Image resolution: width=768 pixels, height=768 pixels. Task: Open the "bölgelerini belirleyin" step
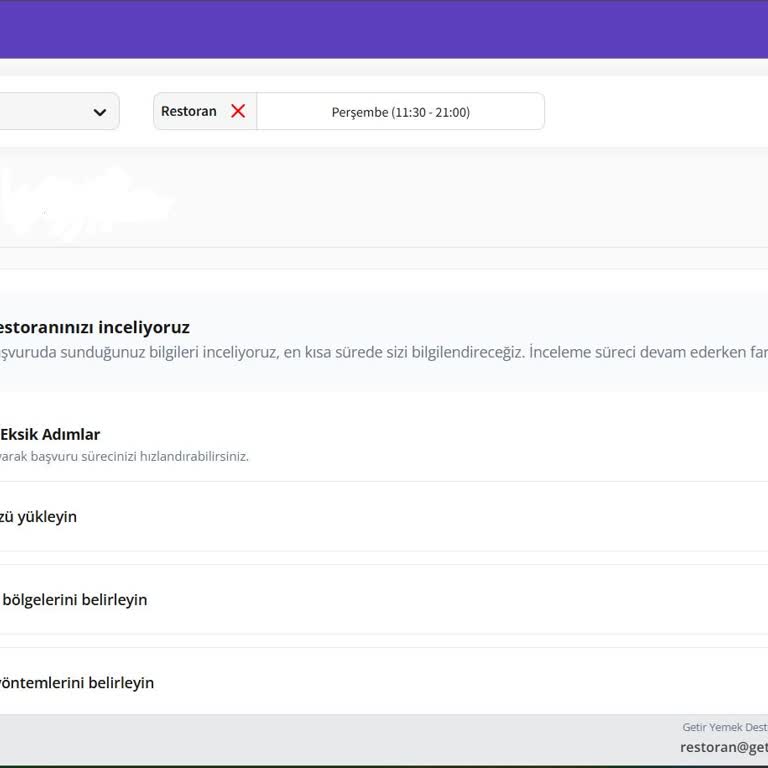74,600
